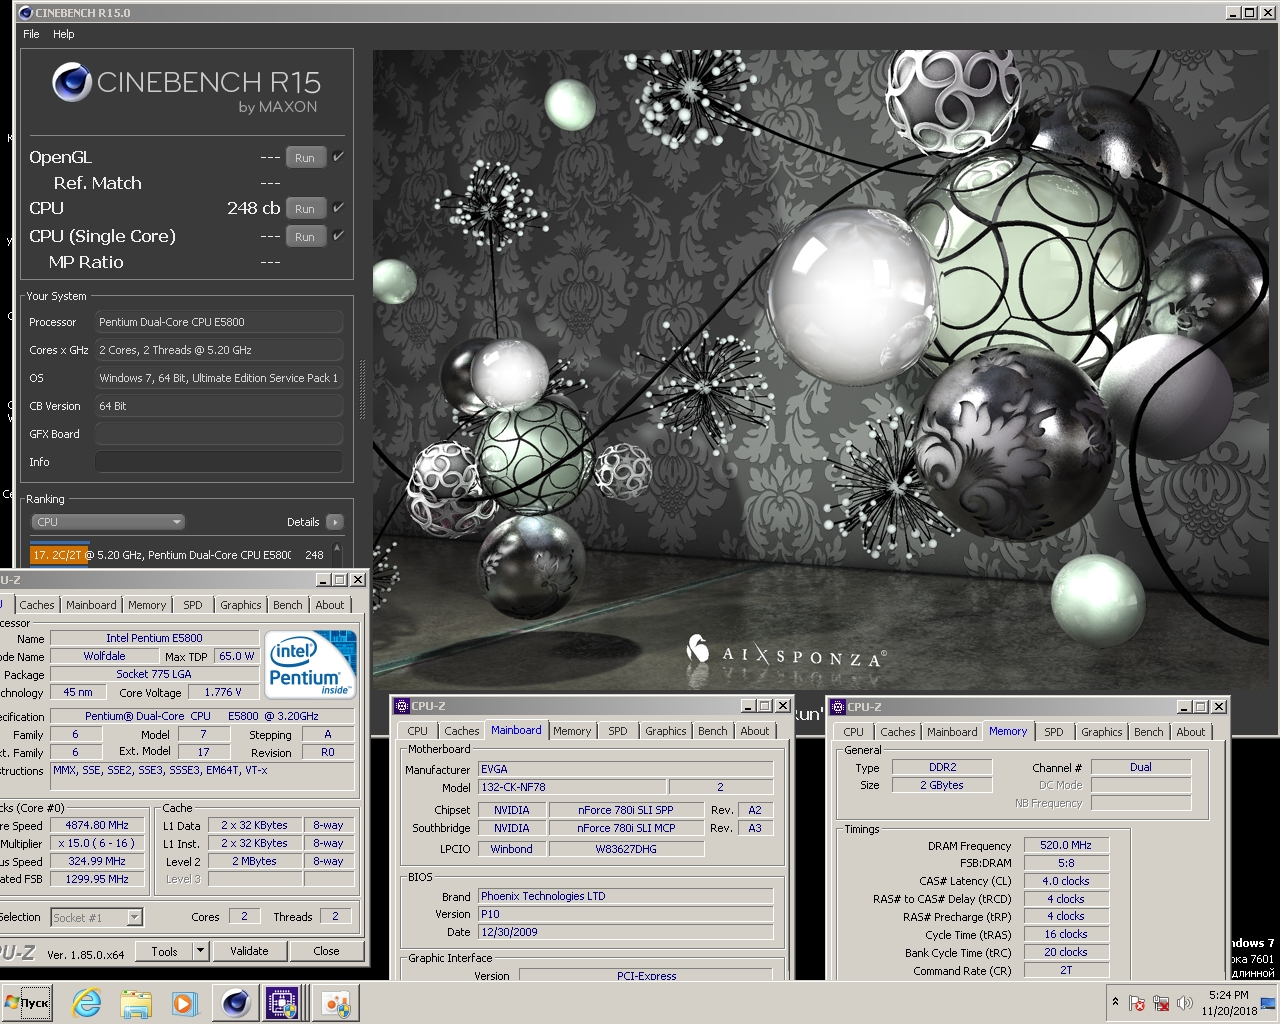Screen dimensions: 1280x1024
Task: Click the AIXSPONZA logo on the render
Action: click(785, 654)
